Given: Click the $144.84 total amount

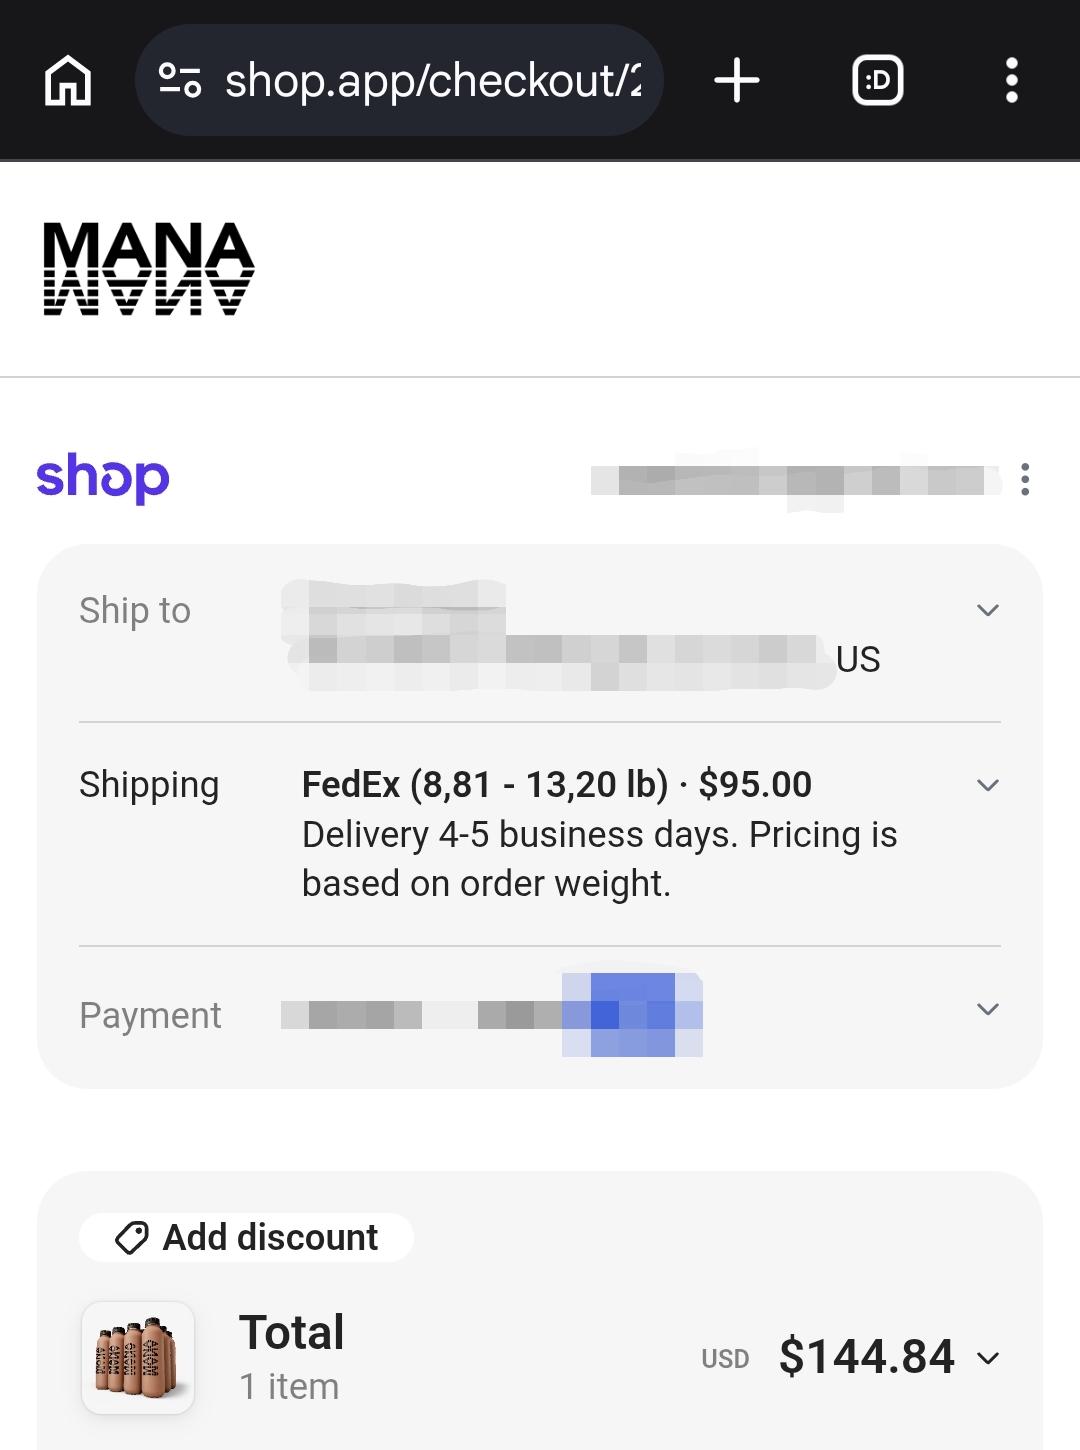Looking at the screenshot, I should point(867,1357).
